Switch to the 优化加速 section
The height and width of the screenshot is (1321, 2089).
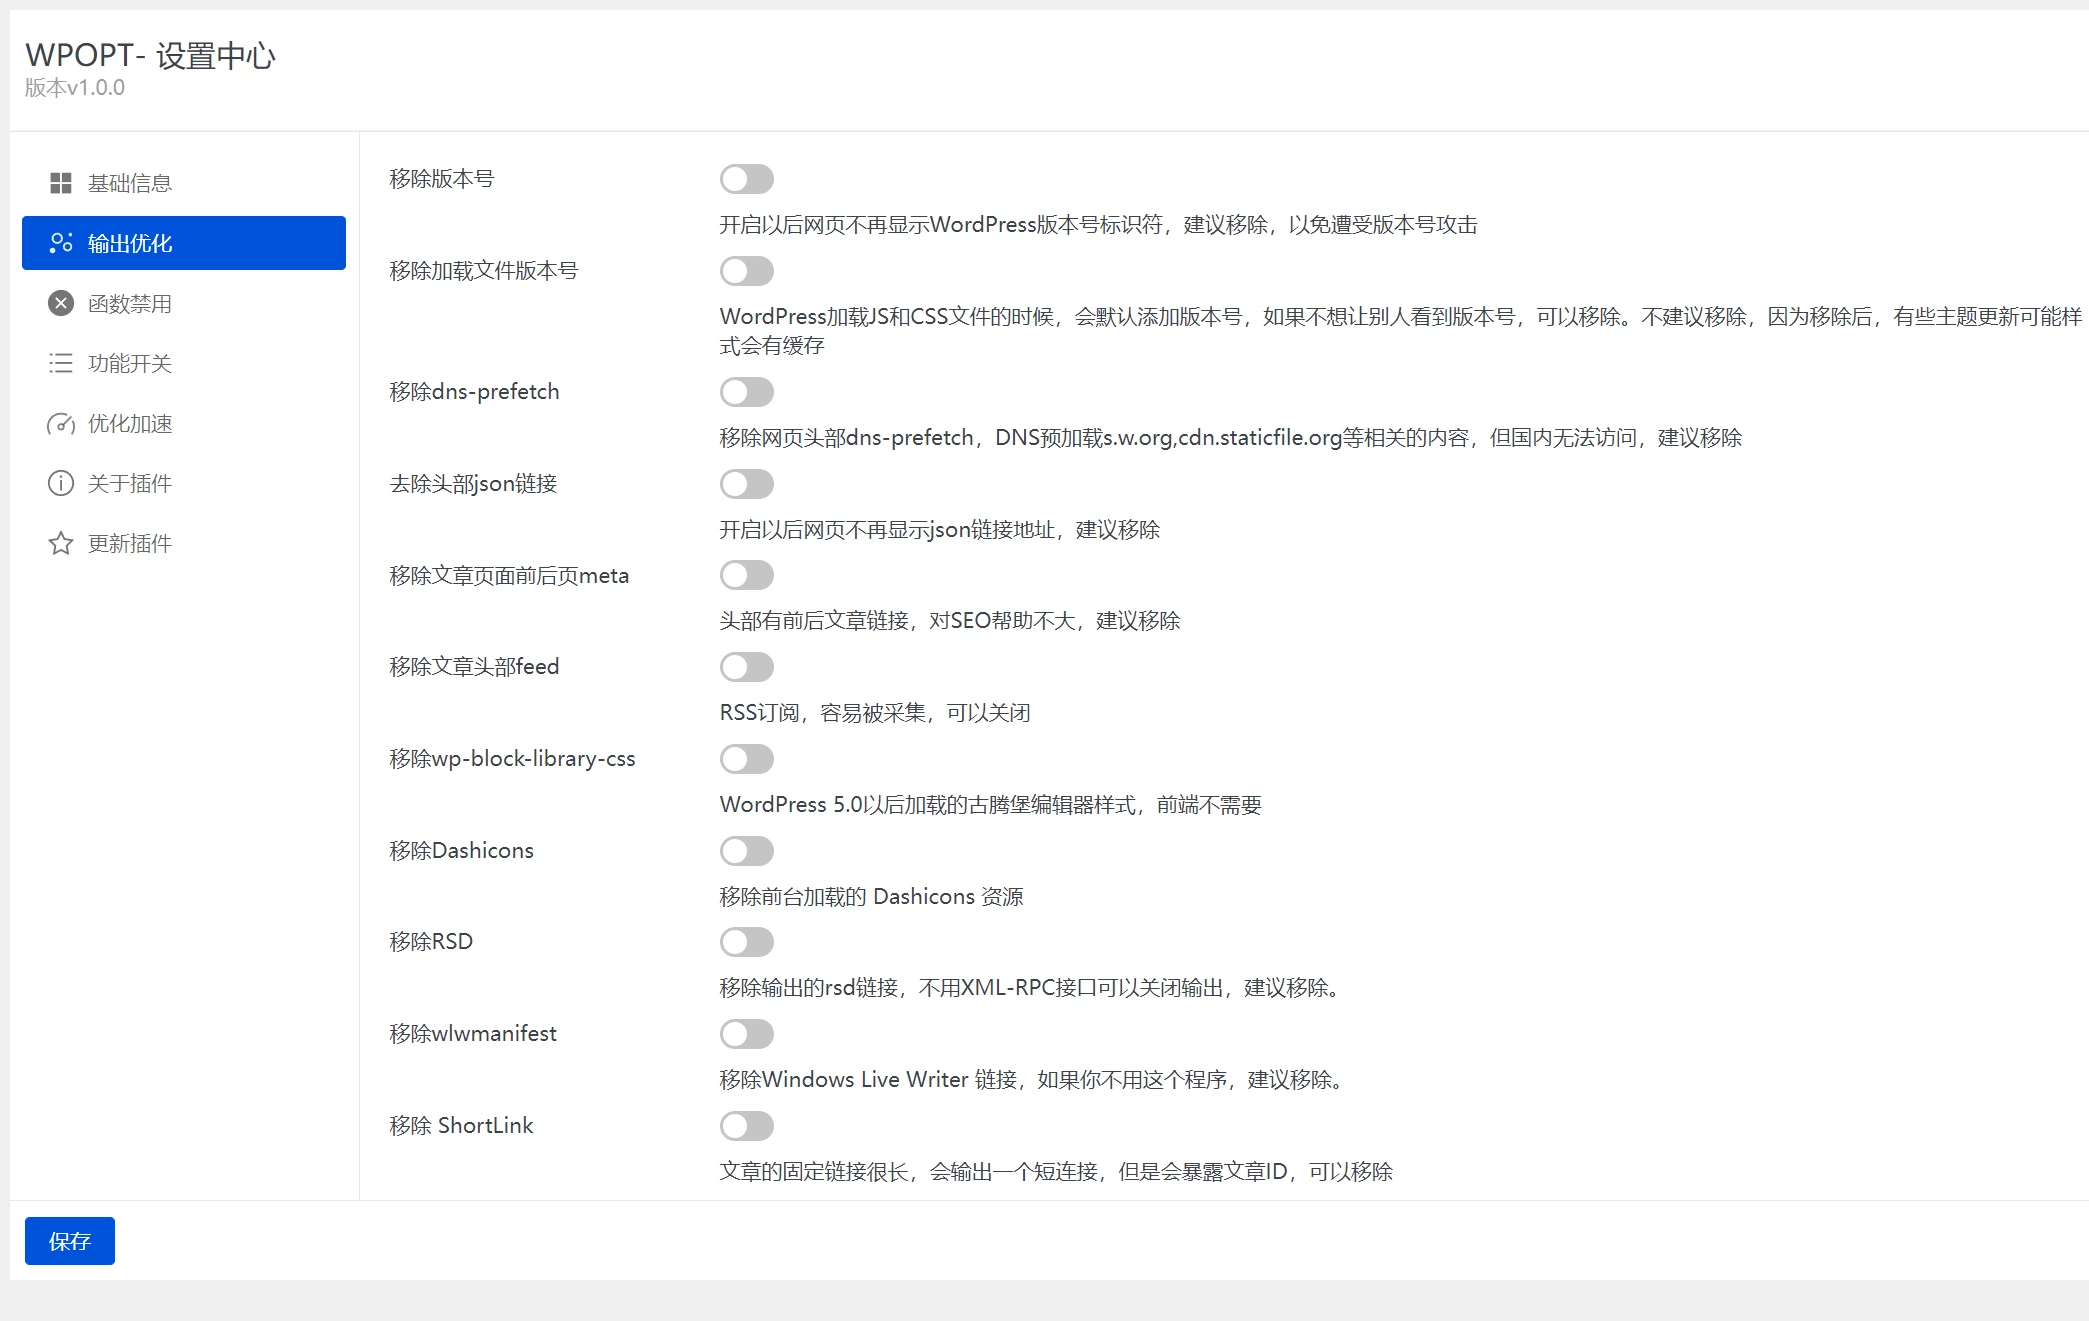tap(184, 423)
